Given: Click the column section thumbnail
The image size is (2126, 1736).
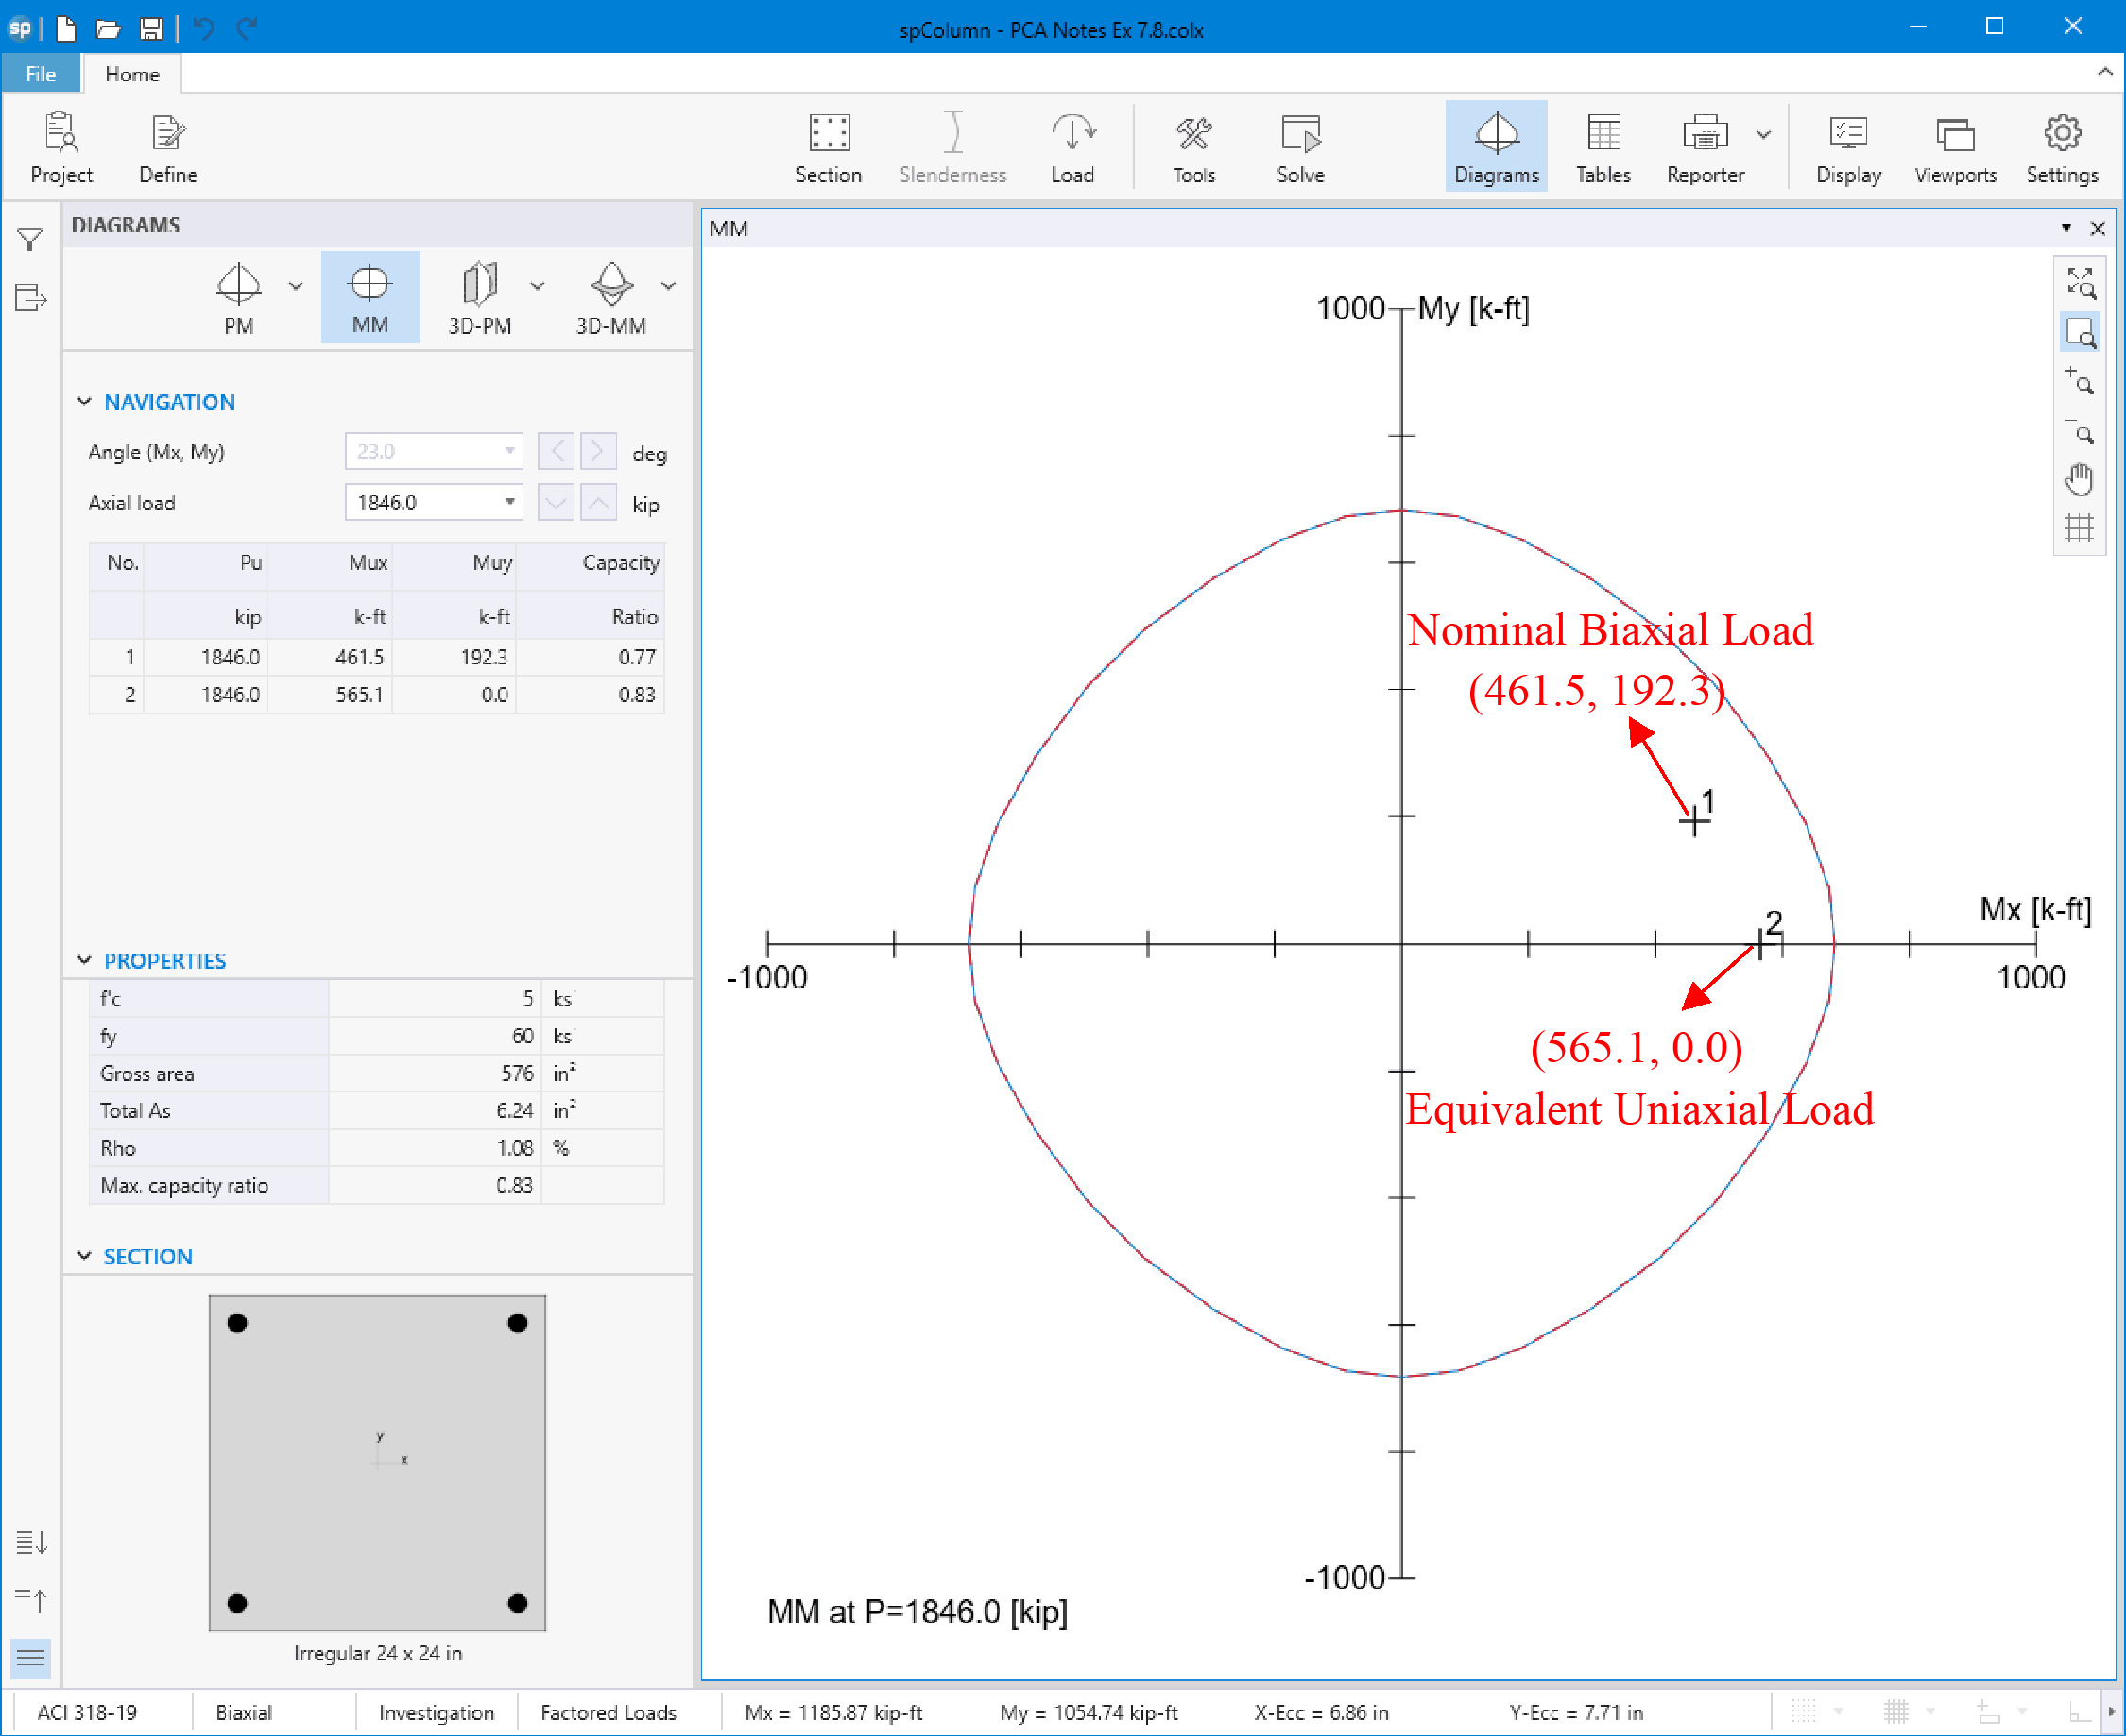Looking at the screenshot, I should [377, 1463].
